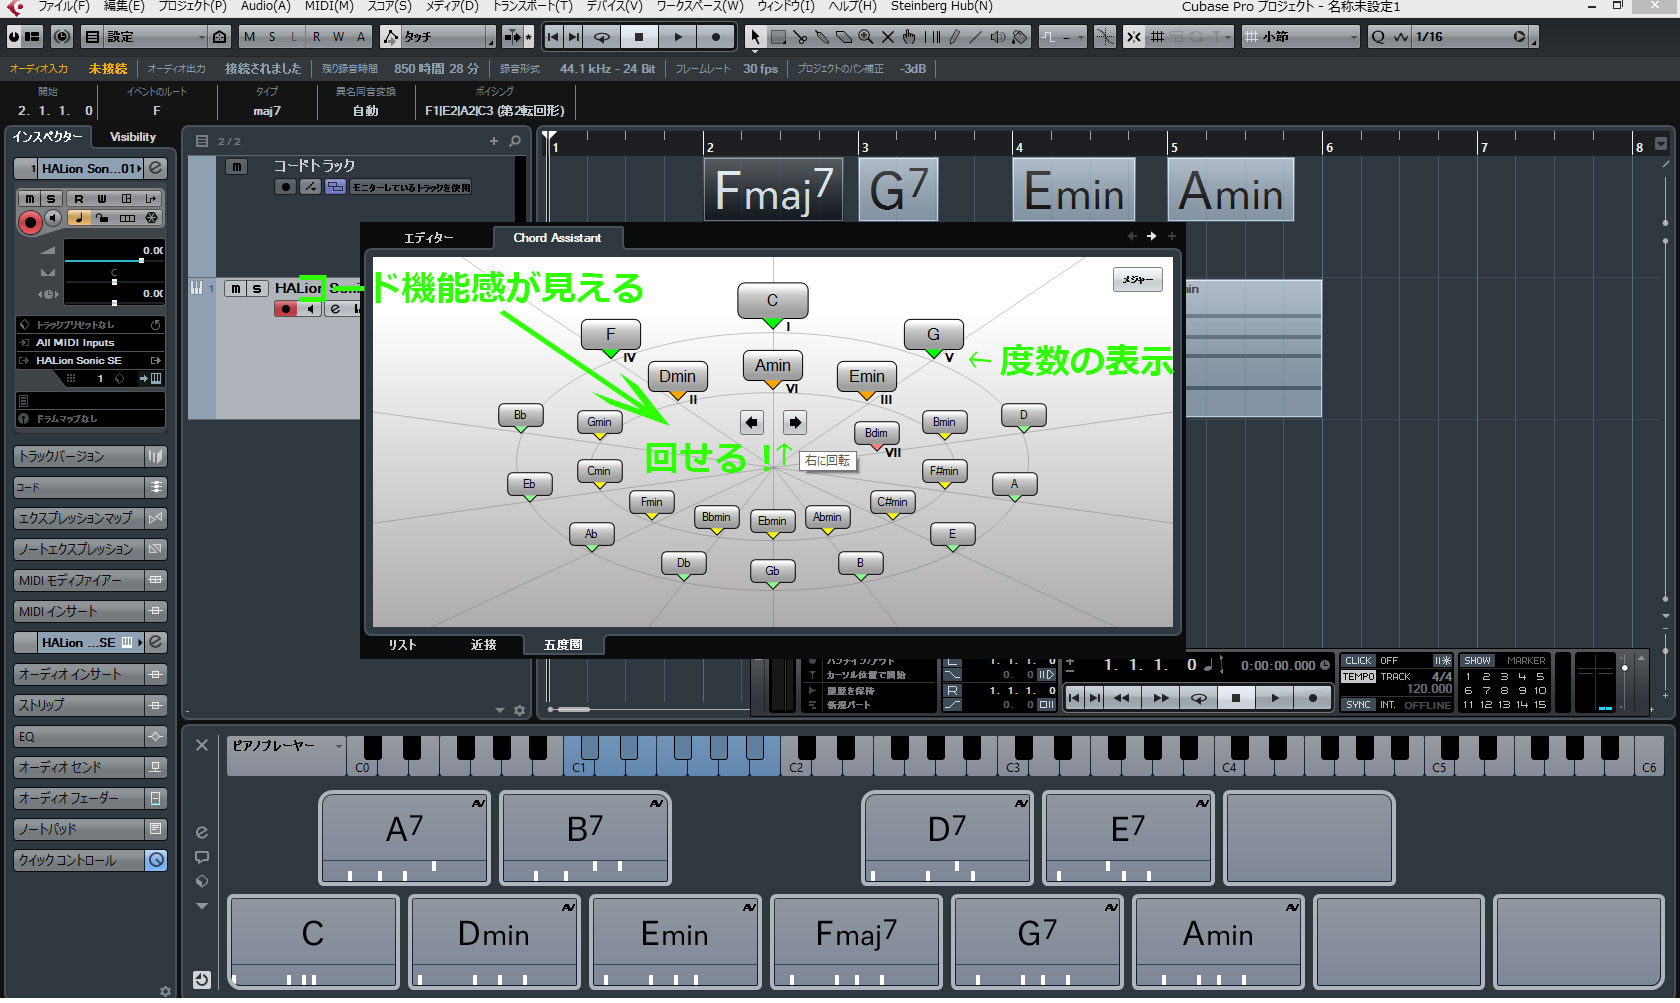The width and height of the screenshot is (1680, 1003).
Task: Select the Glue tube tool
Action: [822, 37]
